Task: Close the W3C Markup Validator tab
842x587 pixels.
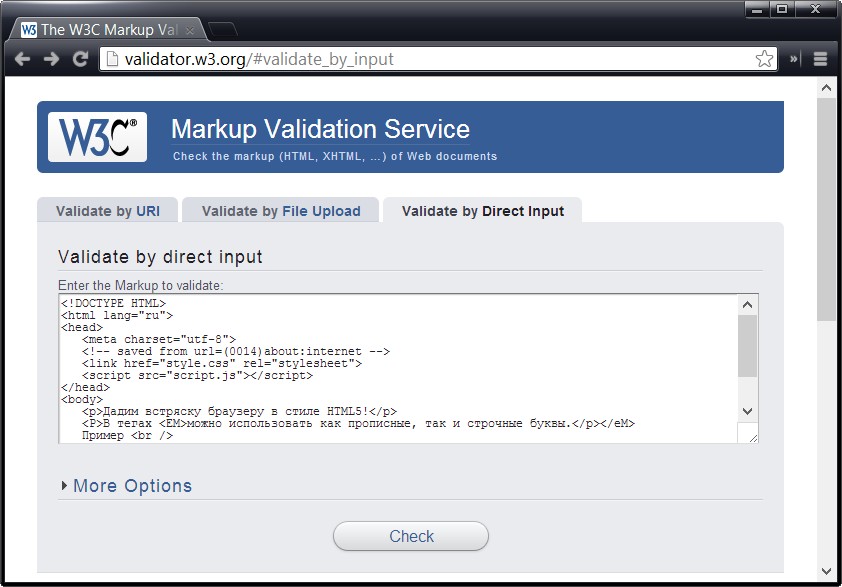Action: pos(190,31)
